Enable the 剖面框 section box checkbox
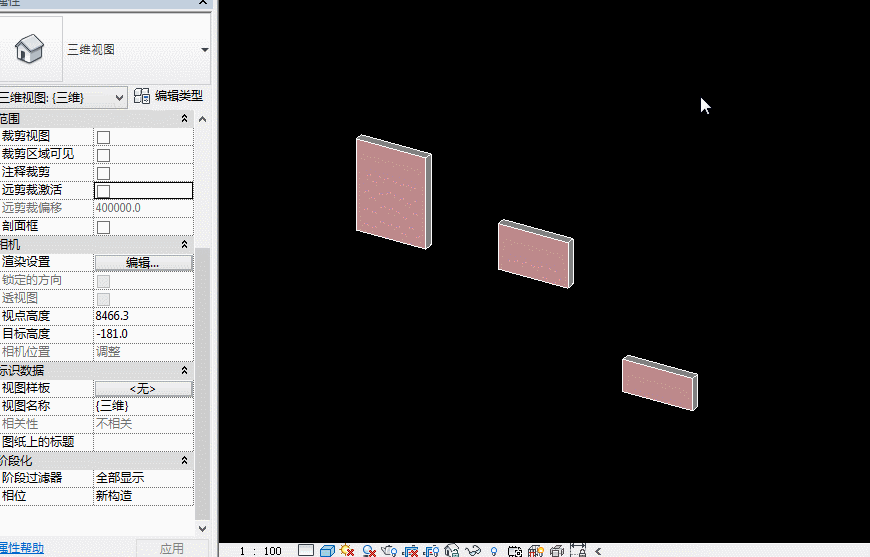Viewport: 870px width, 557px height. pyautogui.click(x=103, y=227)
